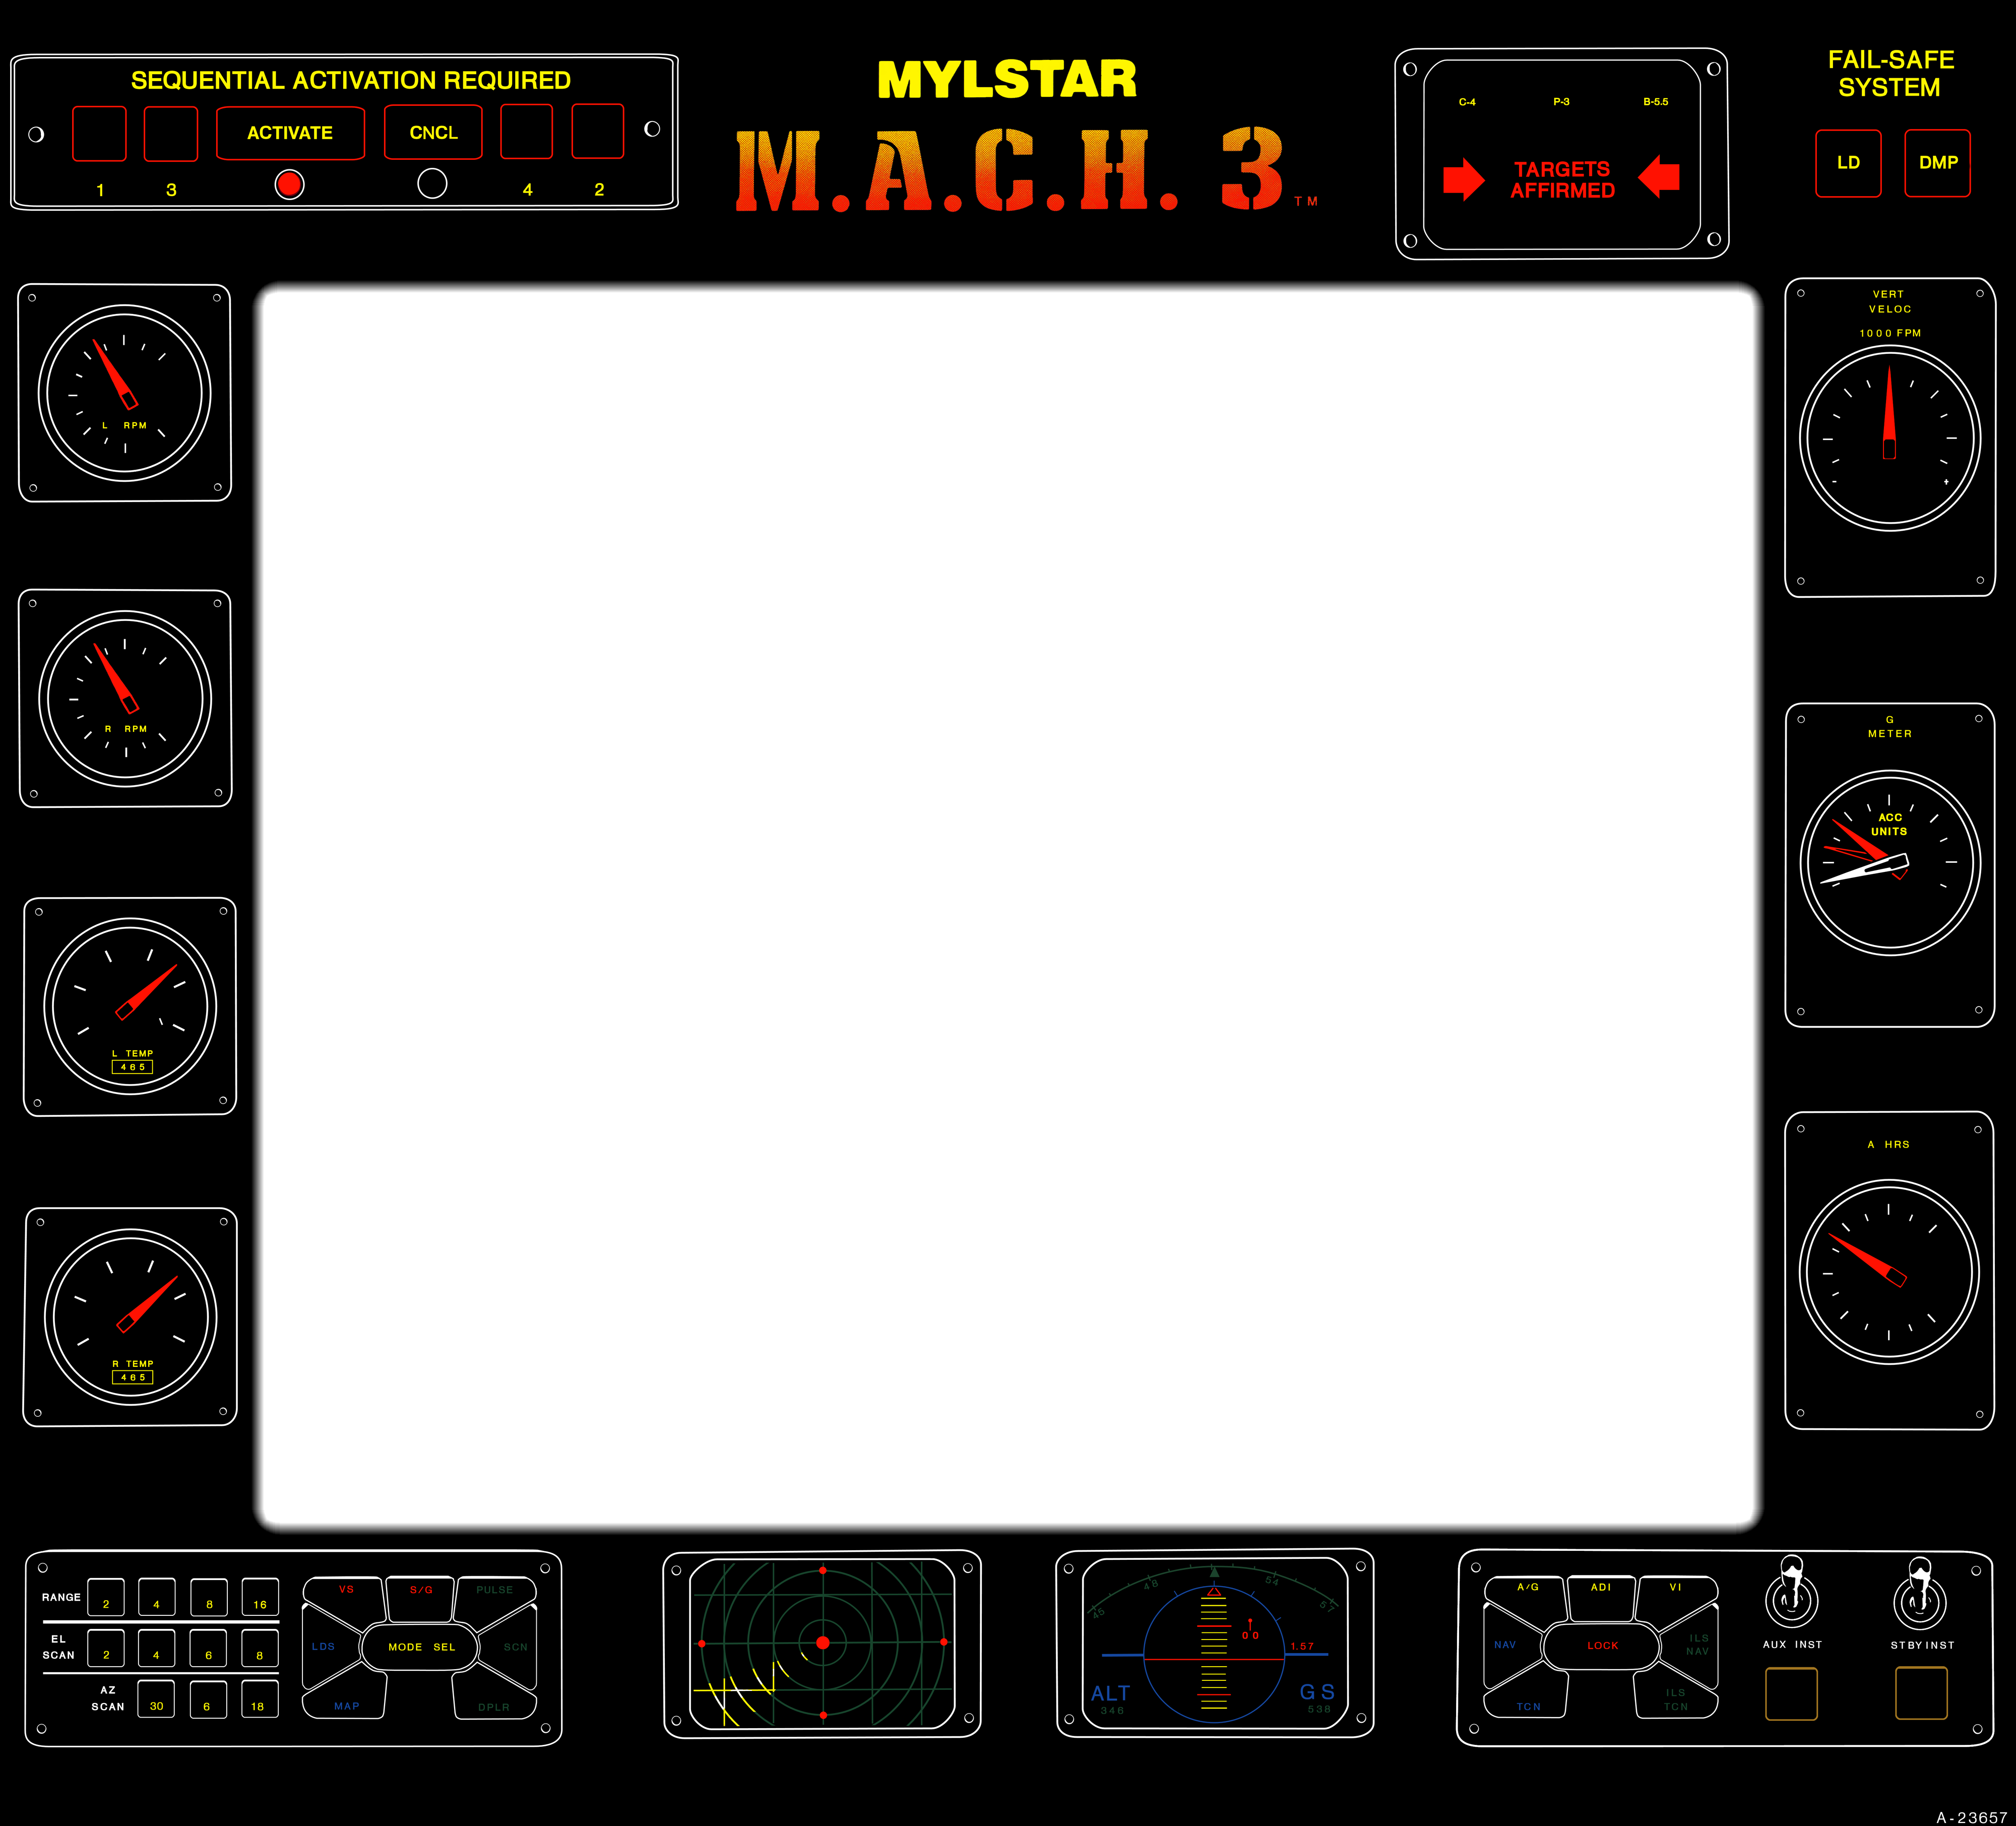The height and width of the screenshot is (1826, 2016).
Task: Click the B-5.5 label
Action: click(x=1656, y=102)
